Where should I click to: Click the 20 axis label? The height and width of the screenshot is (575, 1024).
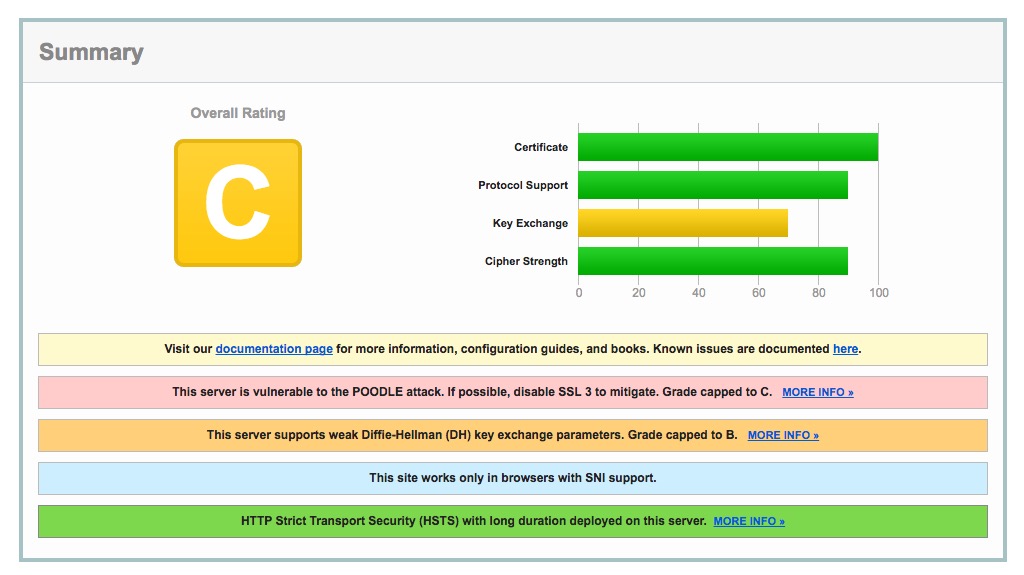[639, 293]
